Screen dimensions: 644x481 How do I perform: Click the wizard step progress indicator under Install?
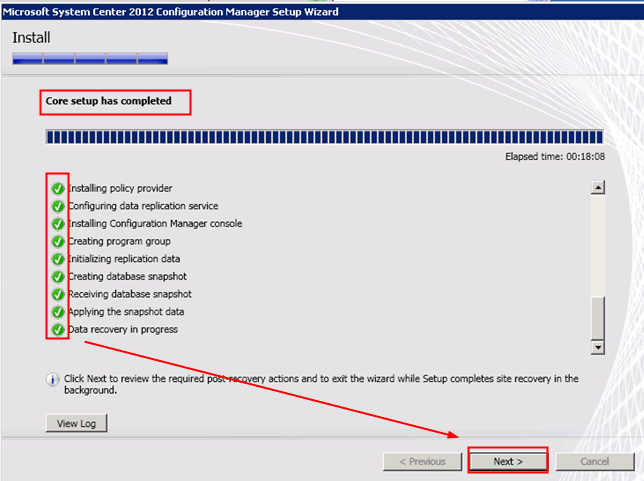point(90,58)
